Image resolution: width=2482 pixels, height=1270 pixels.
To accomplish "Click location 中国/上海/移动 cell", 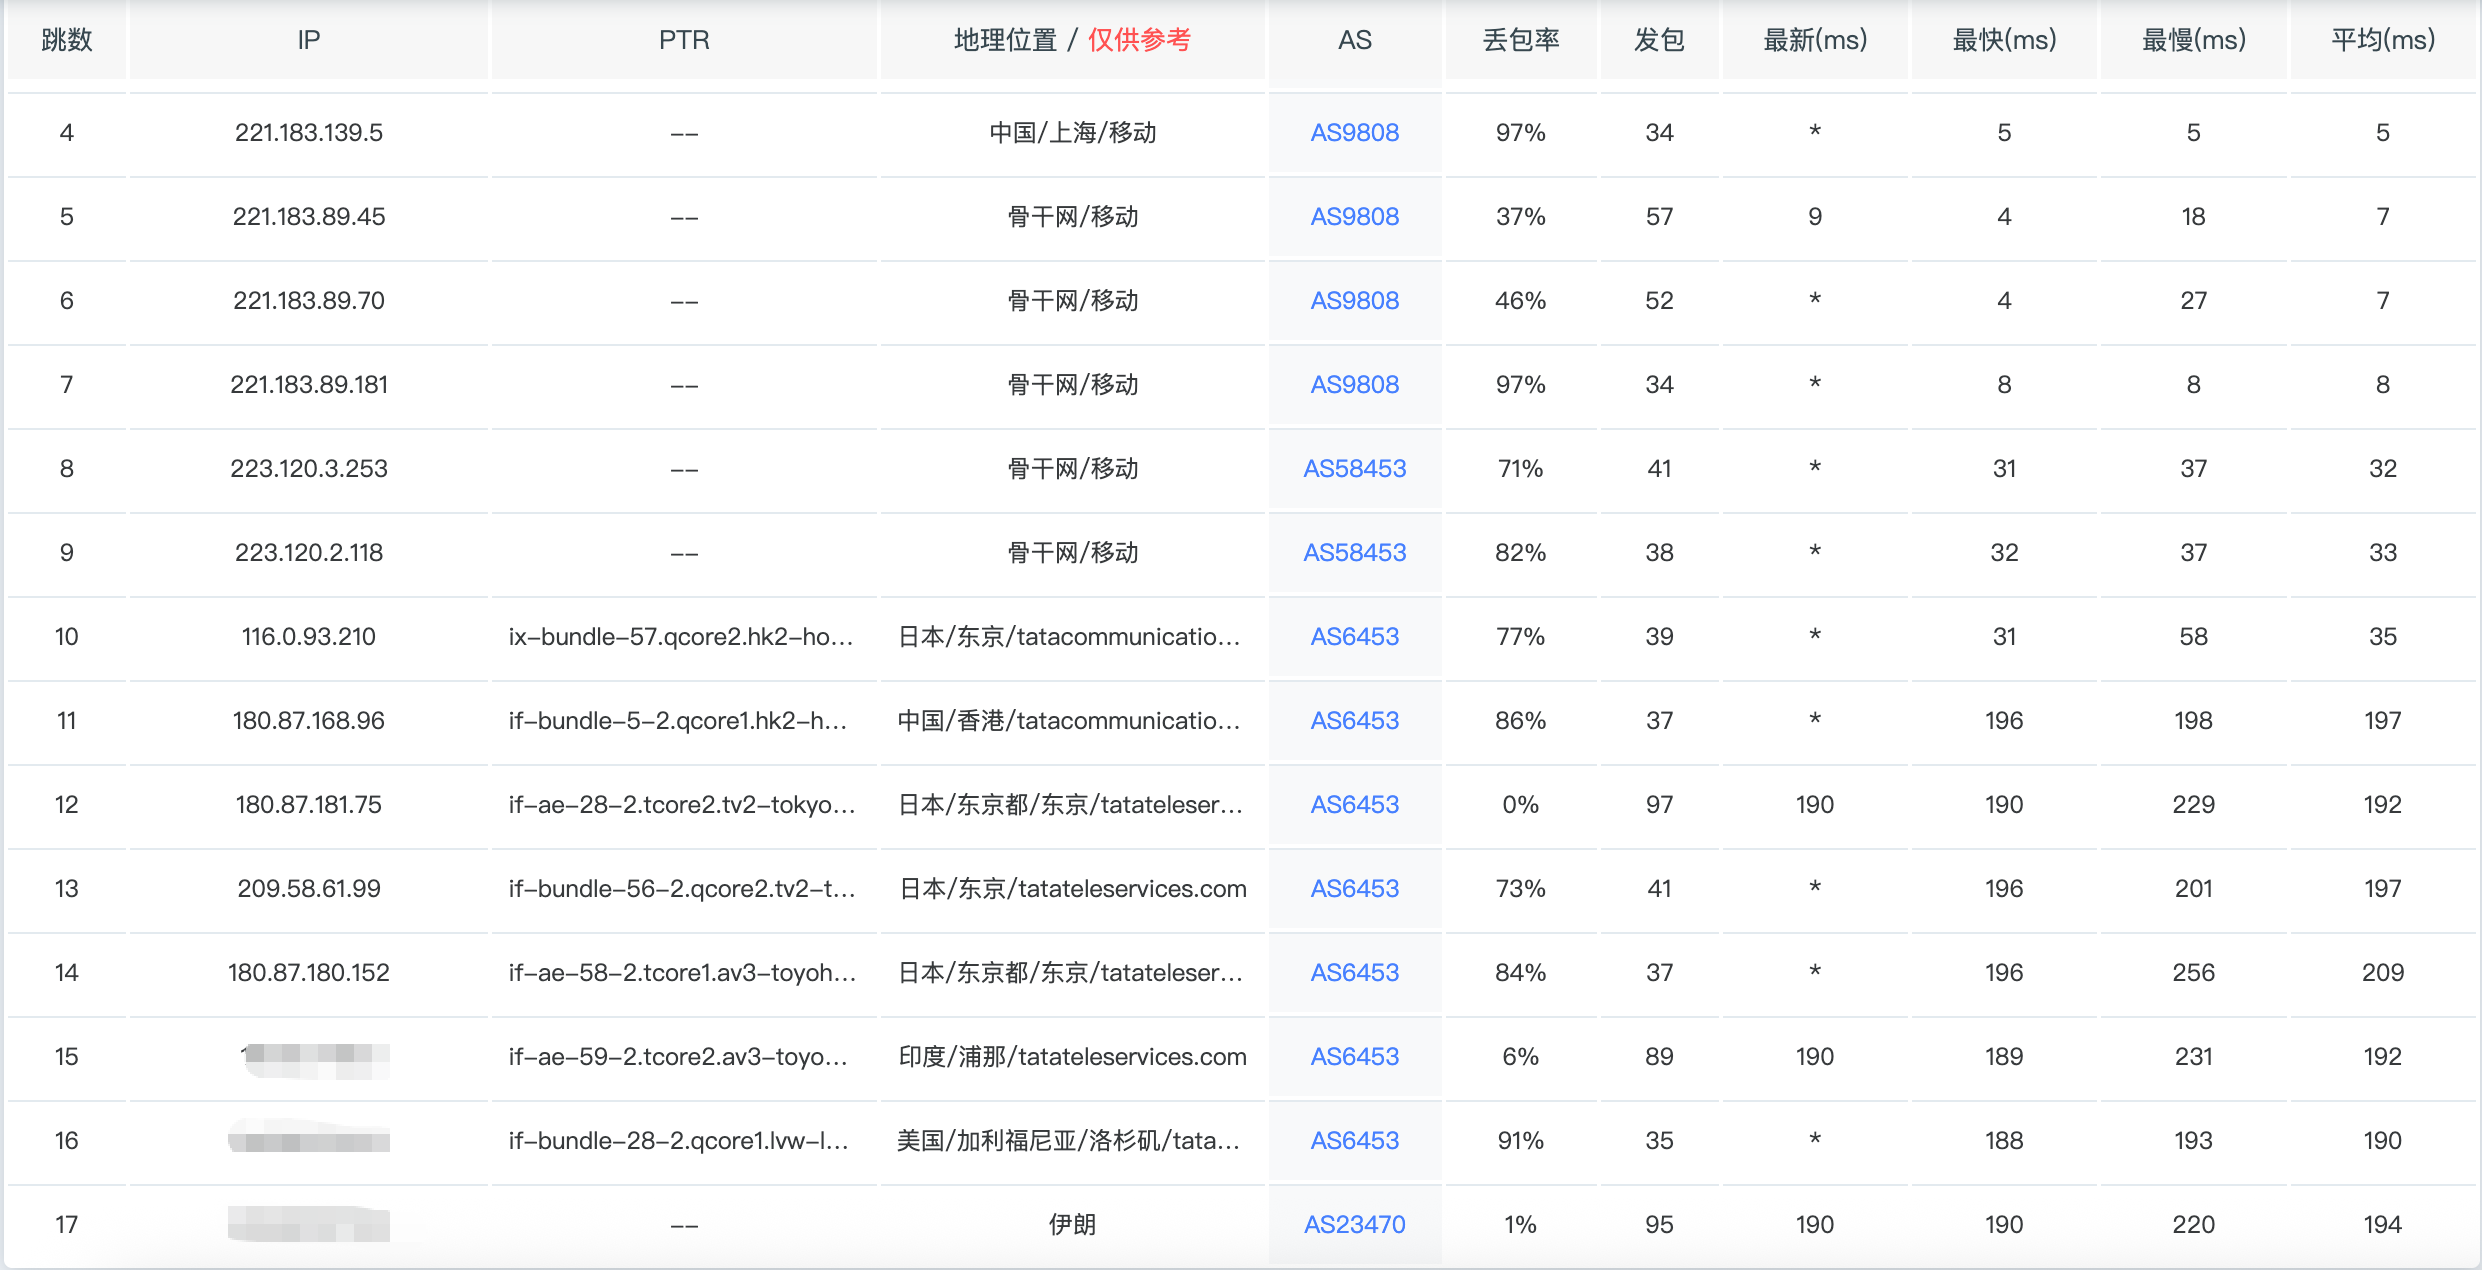I will click(x=1072, y=133).
